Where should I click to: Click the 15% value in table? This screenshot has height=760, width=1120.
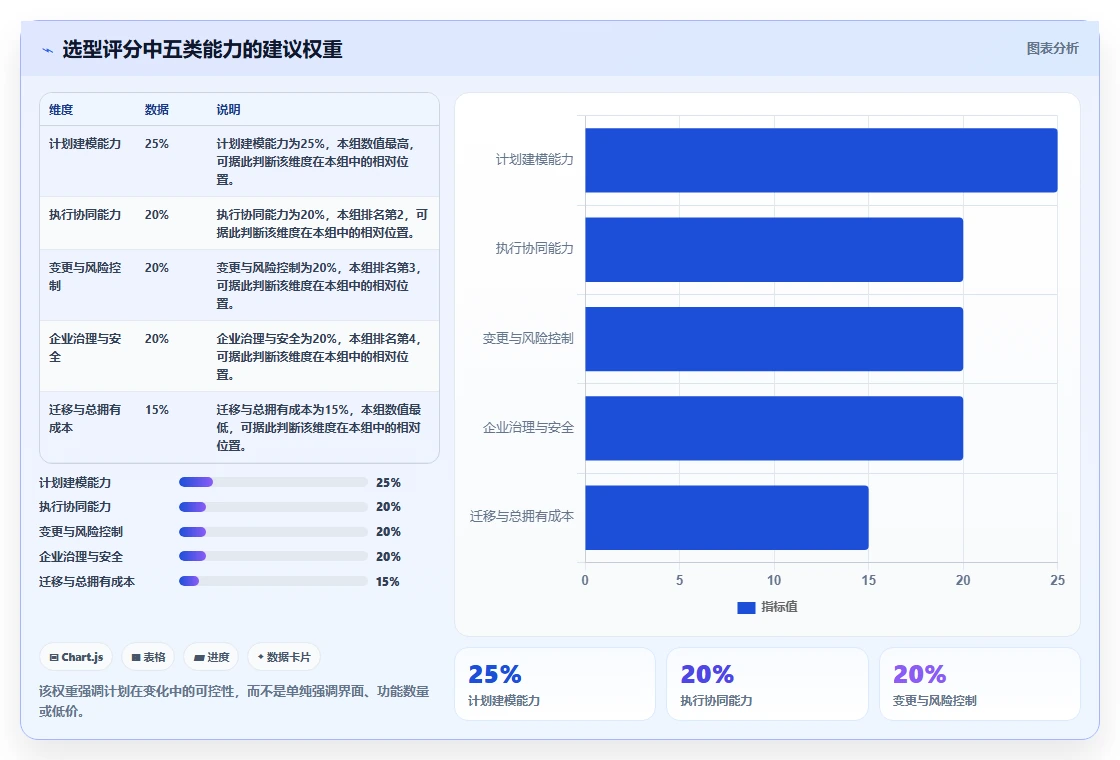click(156, 410)
